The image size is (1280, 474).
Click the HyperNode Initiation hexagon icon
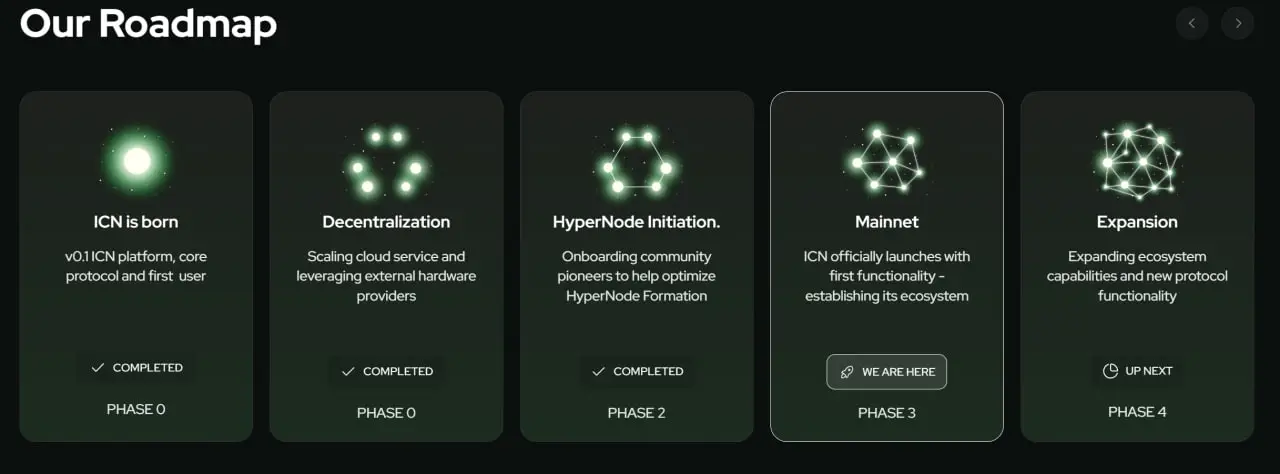(637, 160)
